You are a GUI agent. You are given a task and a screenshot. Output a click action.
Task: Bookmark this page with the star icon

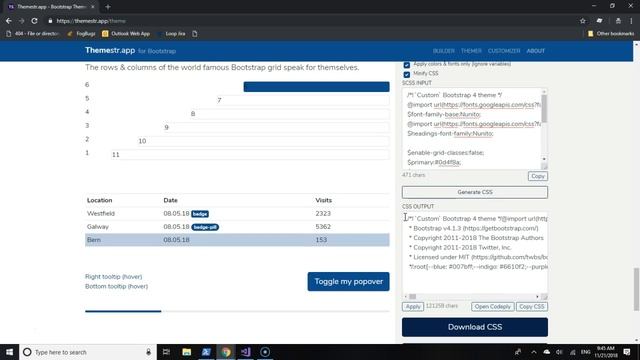click(583, 21)
